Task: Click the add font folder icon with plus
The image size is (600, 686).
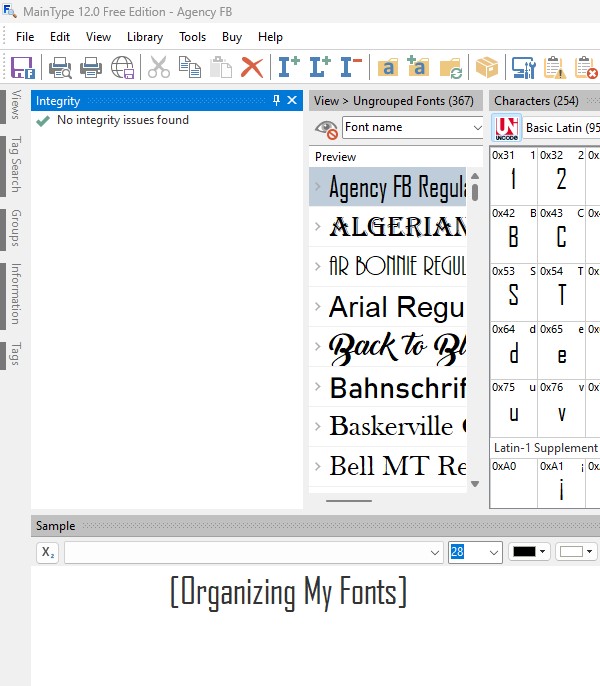Action: [x=418, y=66]
